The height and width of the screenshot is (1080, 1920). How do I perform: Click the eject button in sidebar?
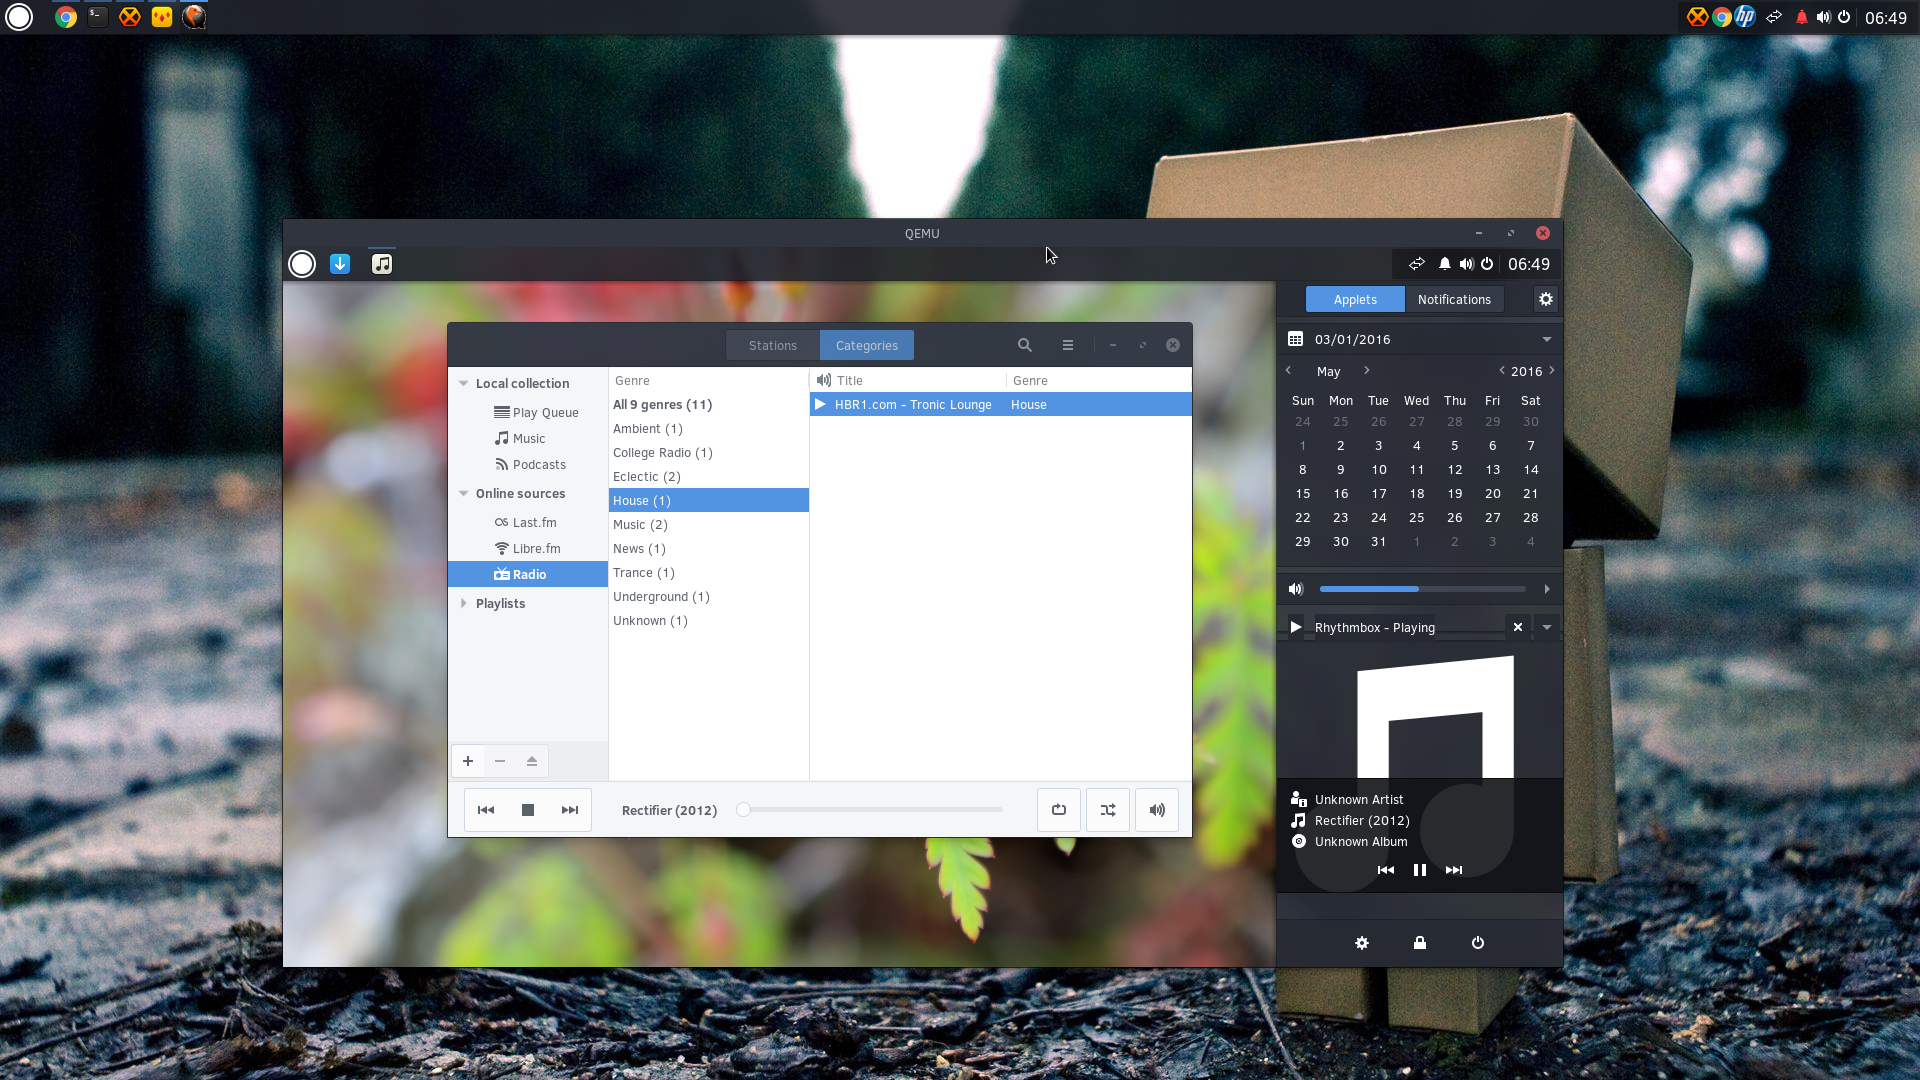(x=532, y=761)
